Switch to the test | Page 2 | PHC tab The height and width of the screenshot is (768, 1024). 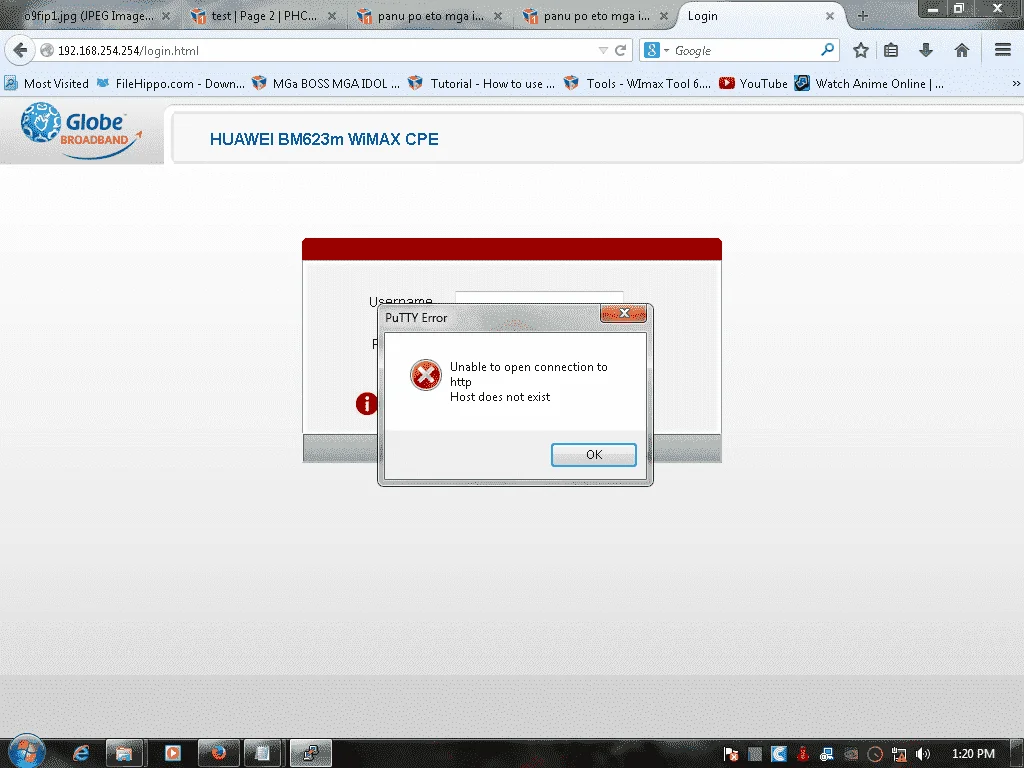264,16
